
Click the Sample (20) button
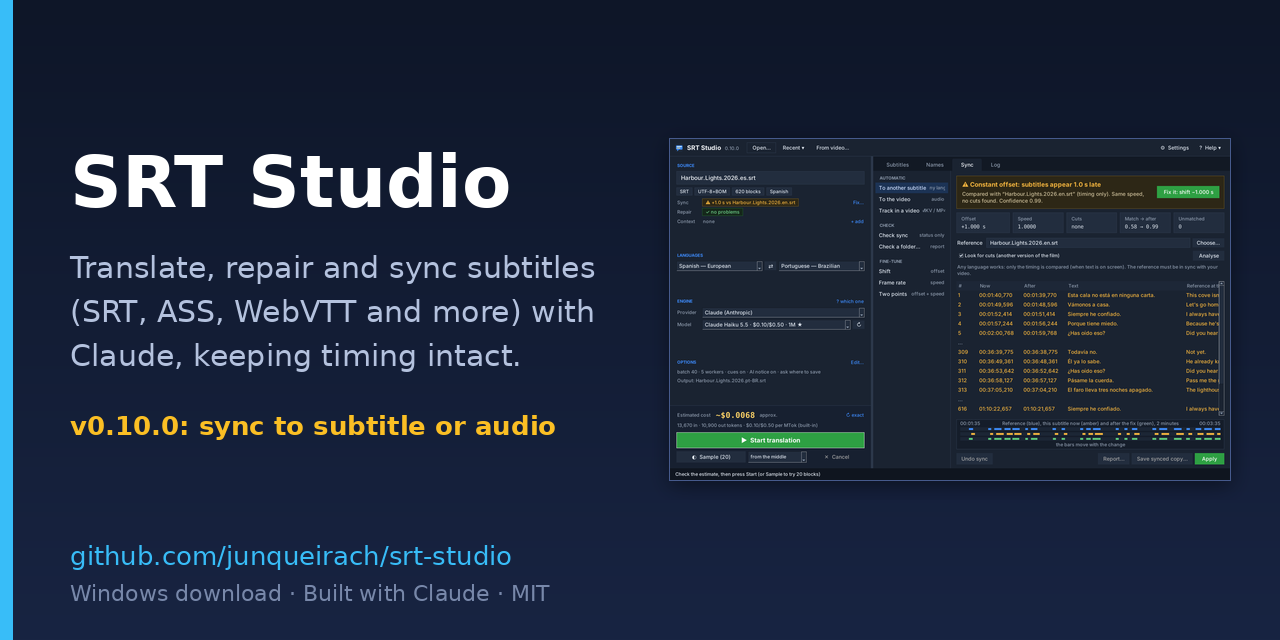[x=710, y=456]
